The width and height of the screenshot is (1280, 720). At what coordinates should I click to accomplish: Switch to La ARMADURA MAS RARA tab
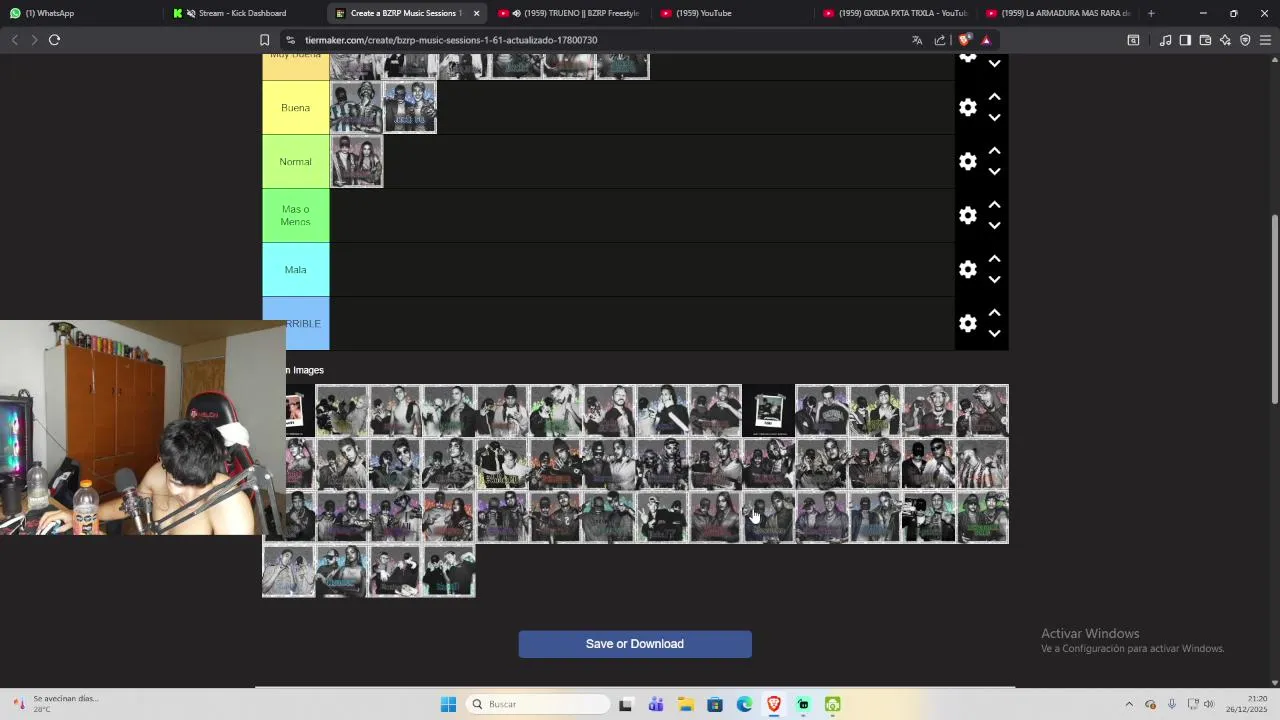[1057, 13]
